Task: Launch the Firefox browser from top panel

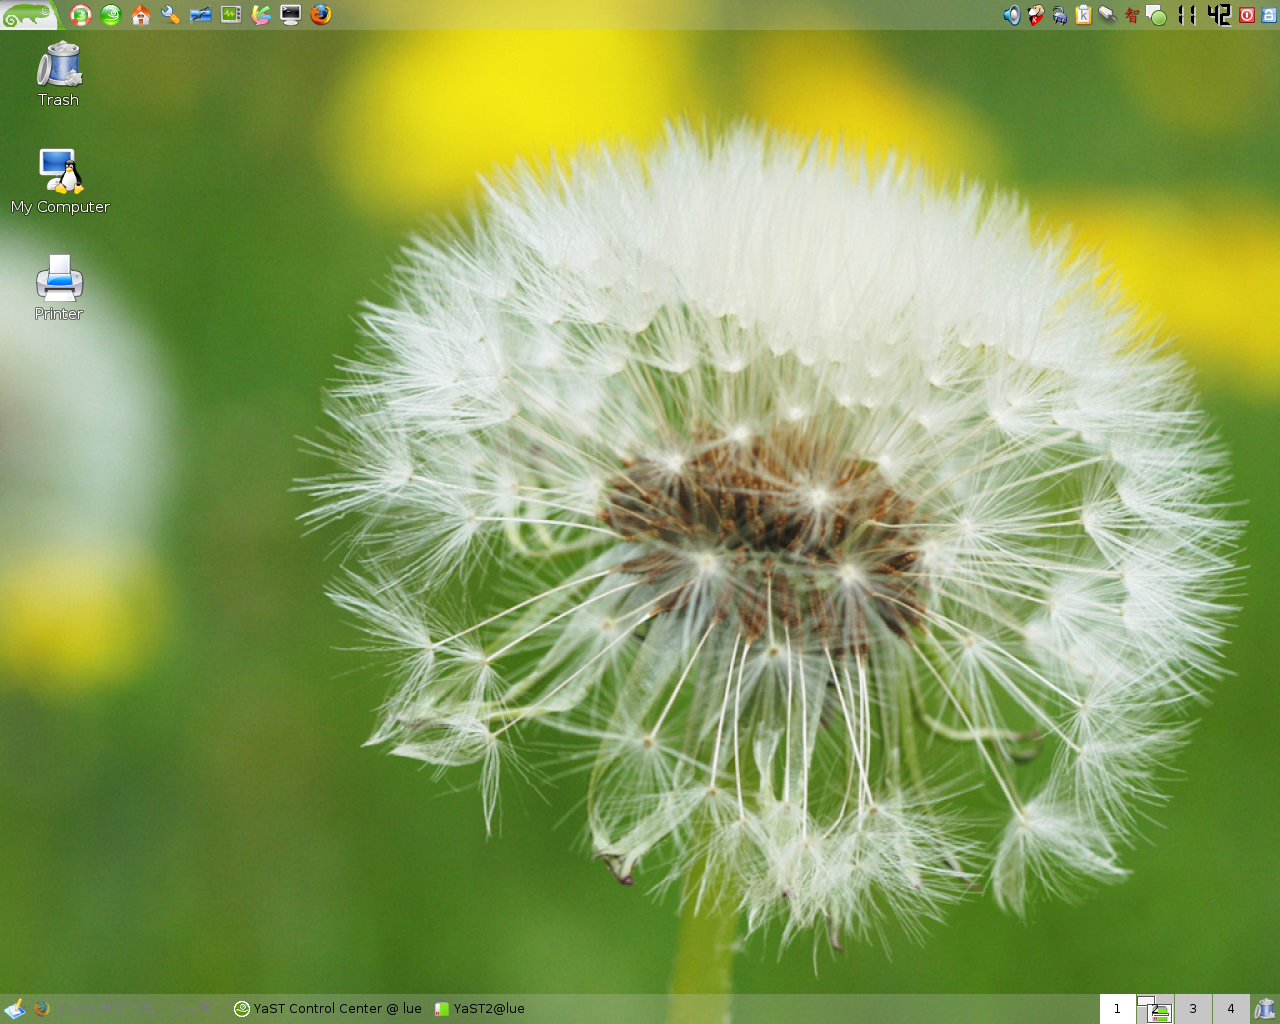Action: [321, 15]
